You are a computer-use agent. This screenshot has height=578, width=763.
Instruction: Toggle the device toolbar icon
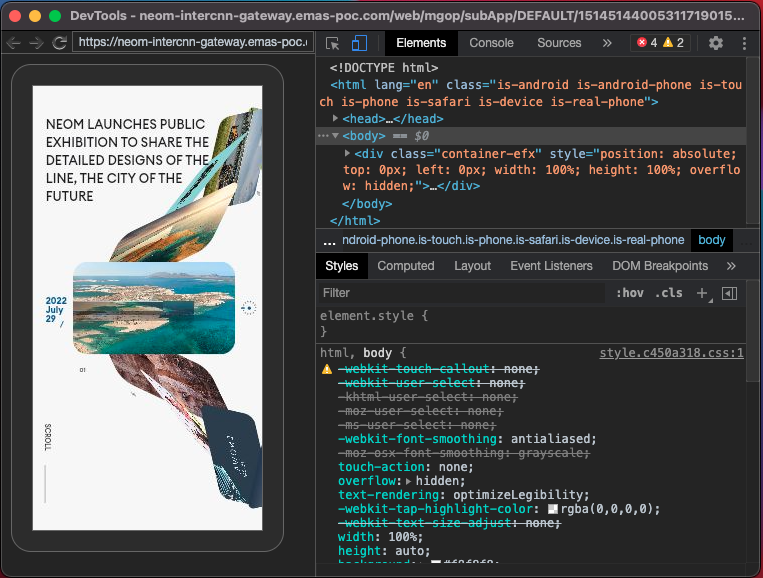coord(359,43)
